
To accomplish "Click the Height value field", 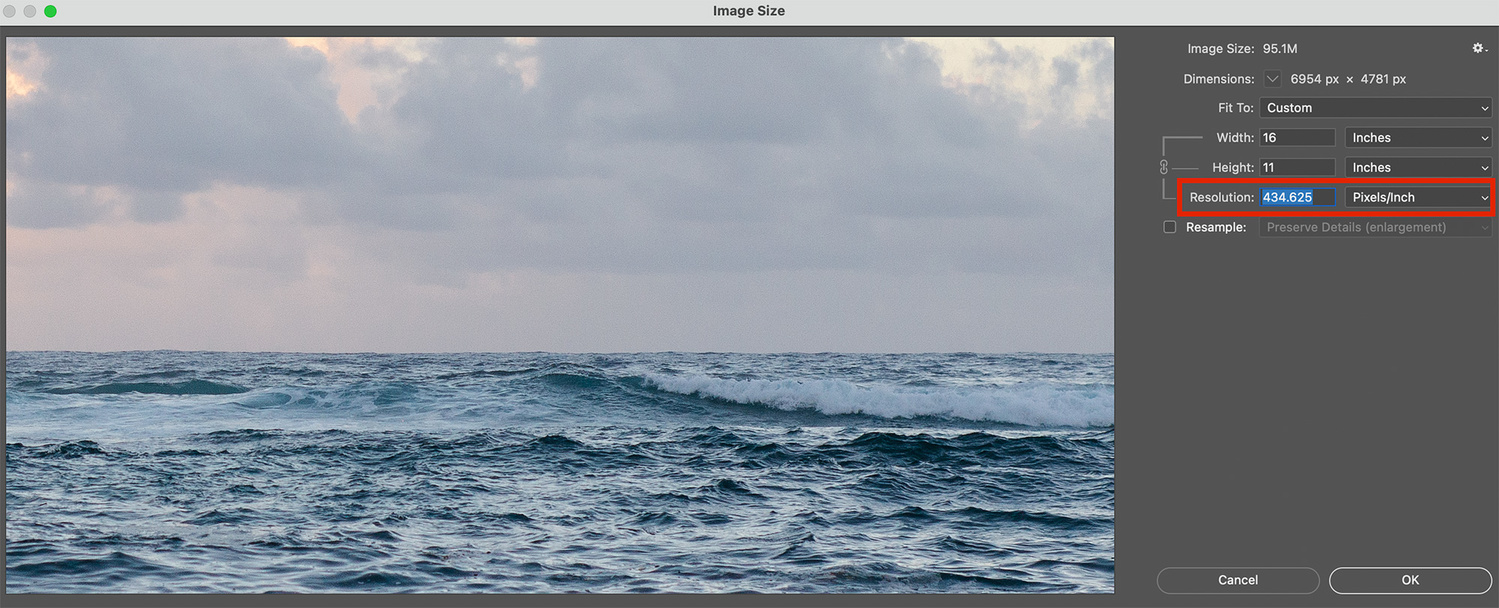I will tap(1297, 168).
